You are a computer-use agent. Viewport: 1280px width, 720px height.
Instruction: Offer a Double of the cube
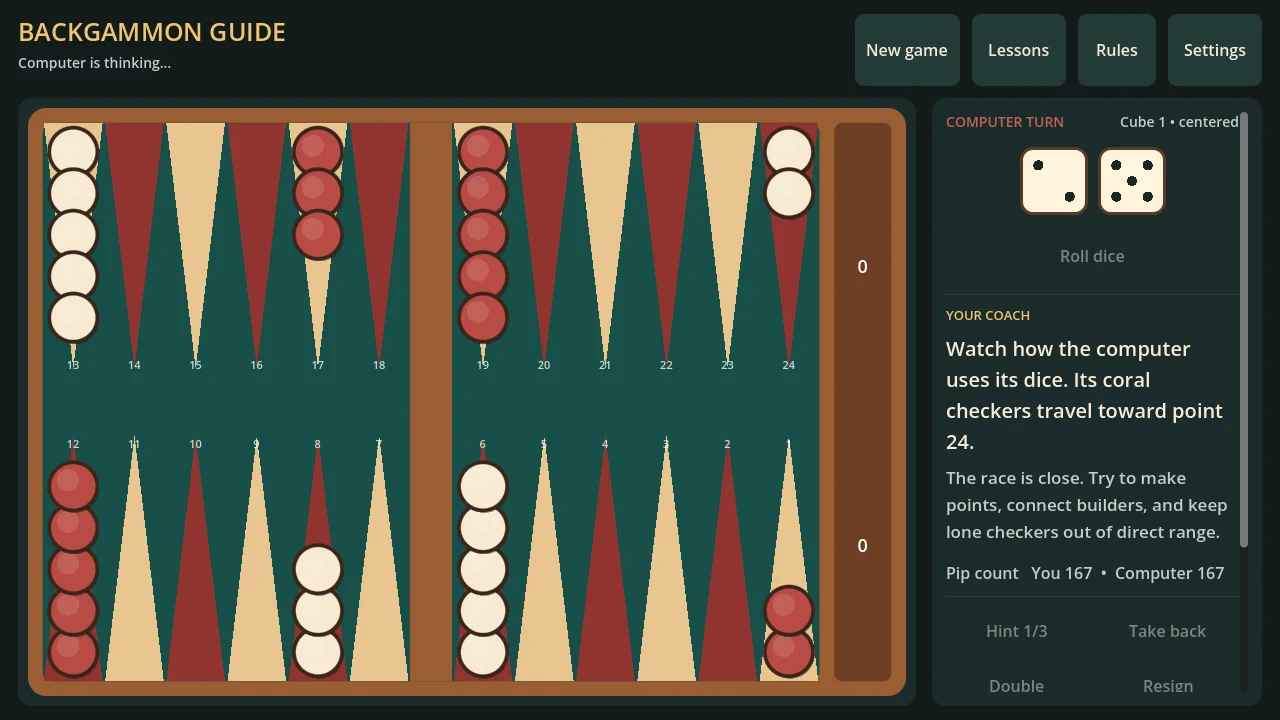1017,686
